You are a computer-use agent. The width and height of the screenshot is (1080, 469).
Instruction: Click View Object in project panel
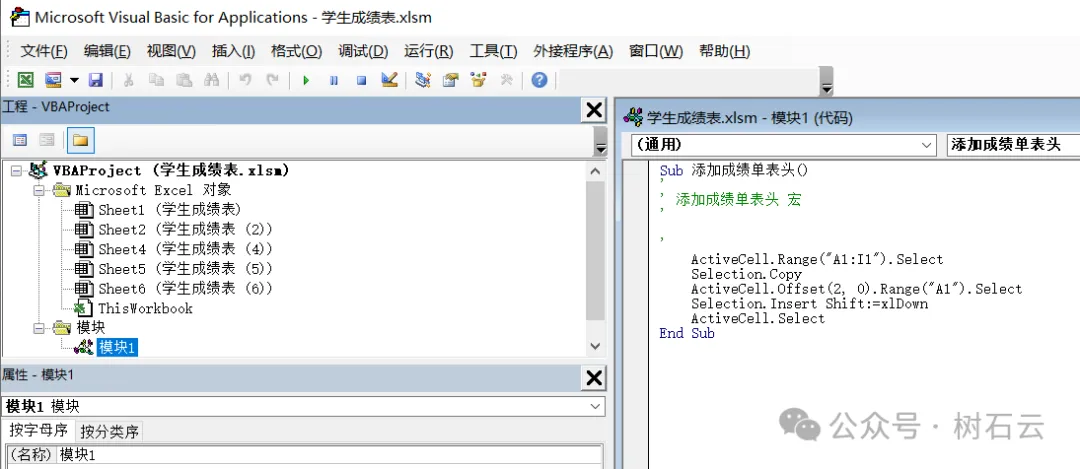[47, 140]
